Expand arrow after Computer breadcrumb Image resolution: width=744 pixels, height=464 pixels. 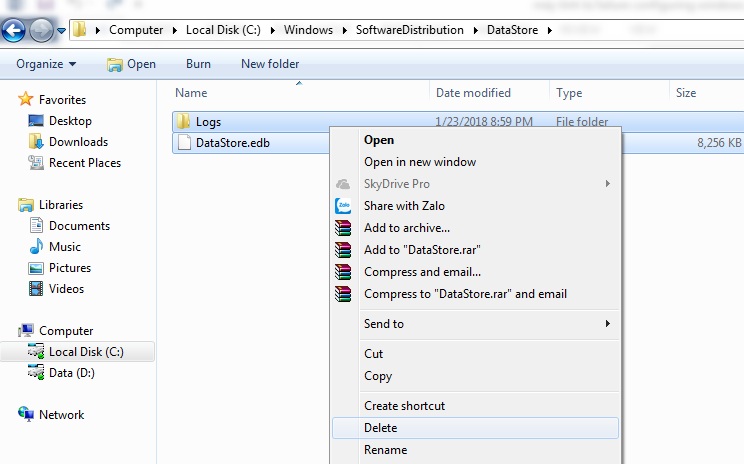[175, 30]
